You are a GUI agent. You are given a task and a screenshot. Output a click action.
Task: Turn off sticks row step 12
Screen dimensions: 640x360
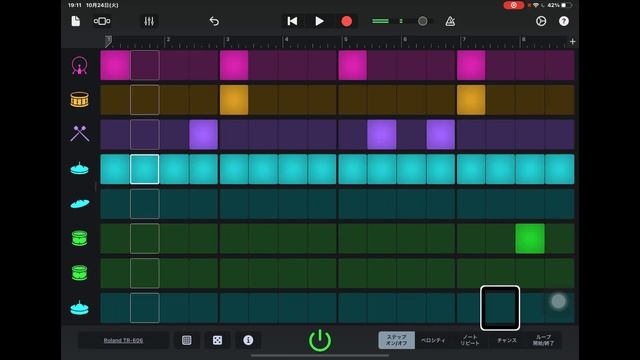coord(441,134)
